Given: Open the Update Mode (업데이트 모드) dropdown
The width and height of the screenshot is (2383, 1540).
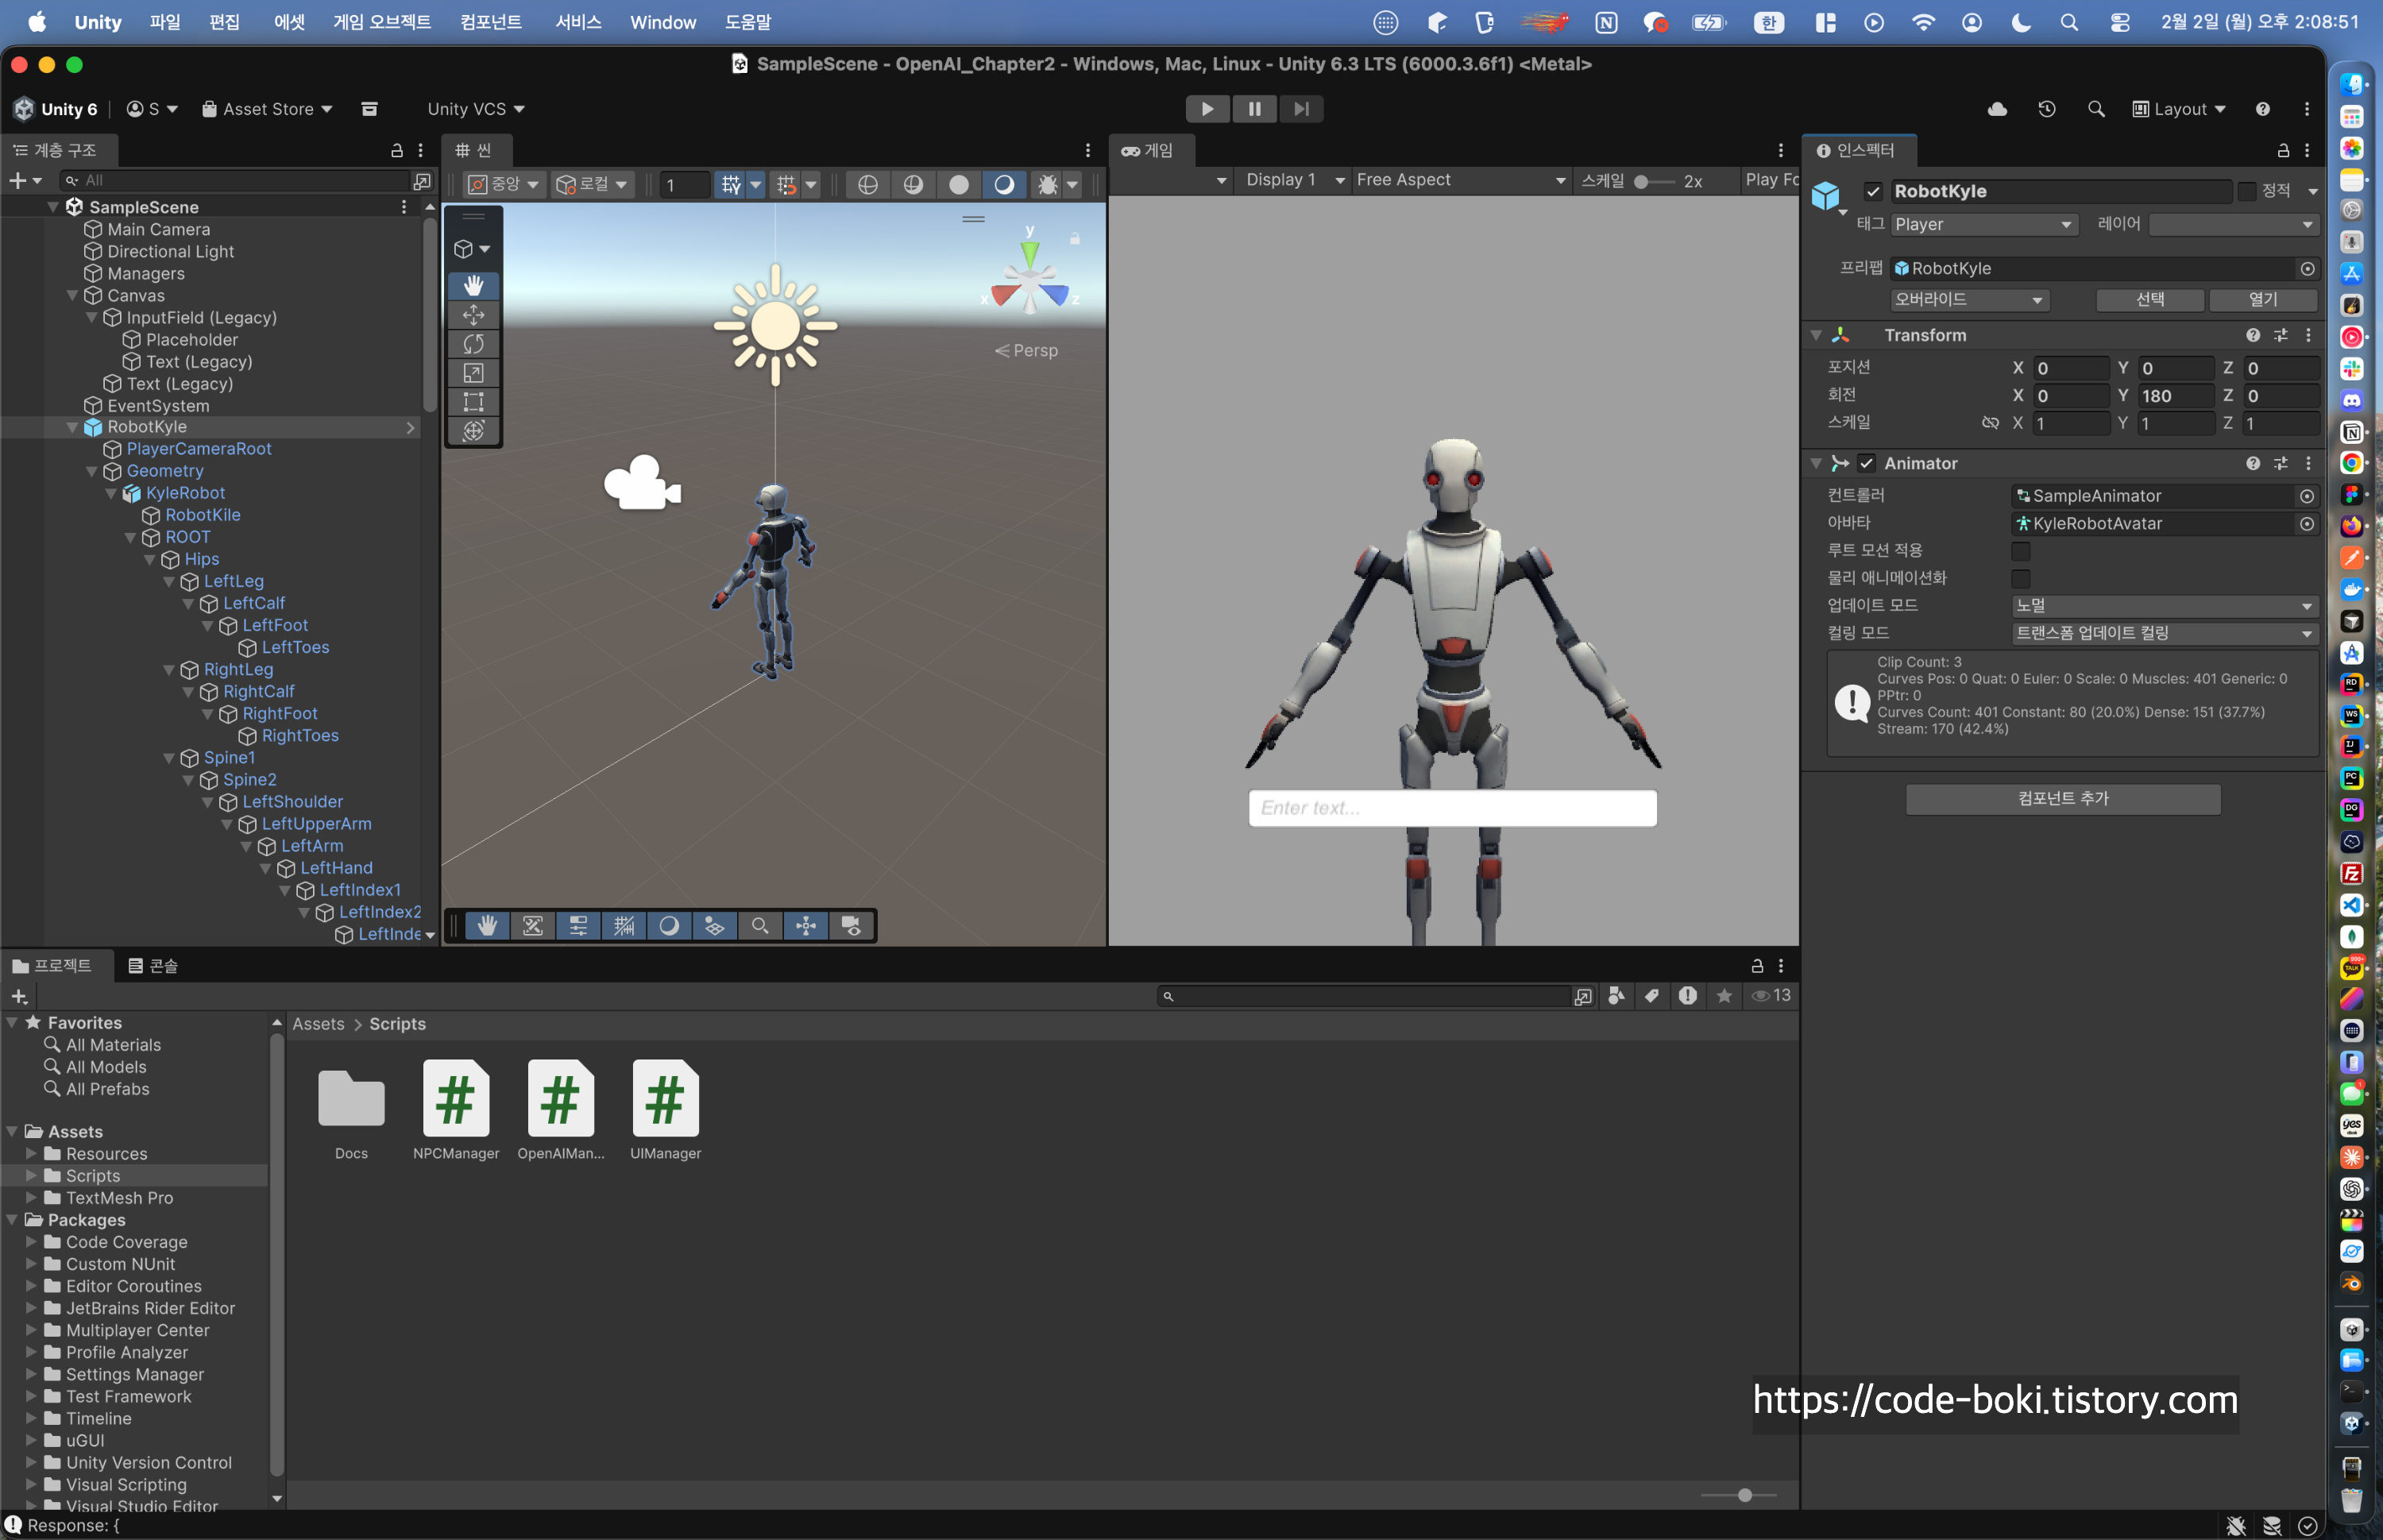Looking at the screenshot, I should pos(2164,606).
